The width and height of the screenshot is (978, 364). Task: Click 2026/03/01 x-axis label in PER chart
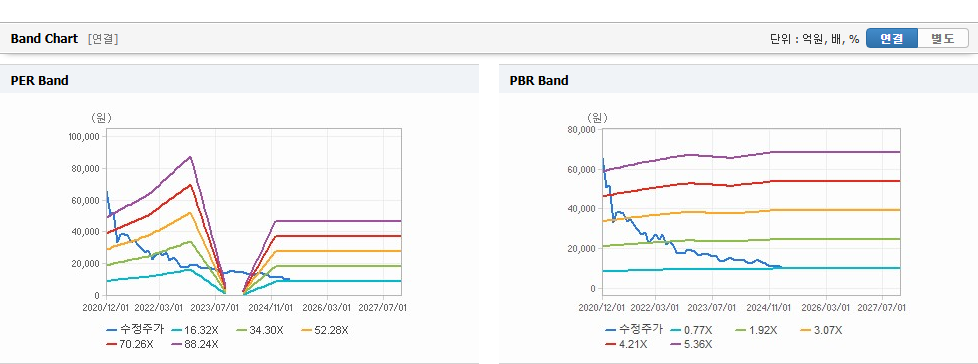(x=327, y=307)
